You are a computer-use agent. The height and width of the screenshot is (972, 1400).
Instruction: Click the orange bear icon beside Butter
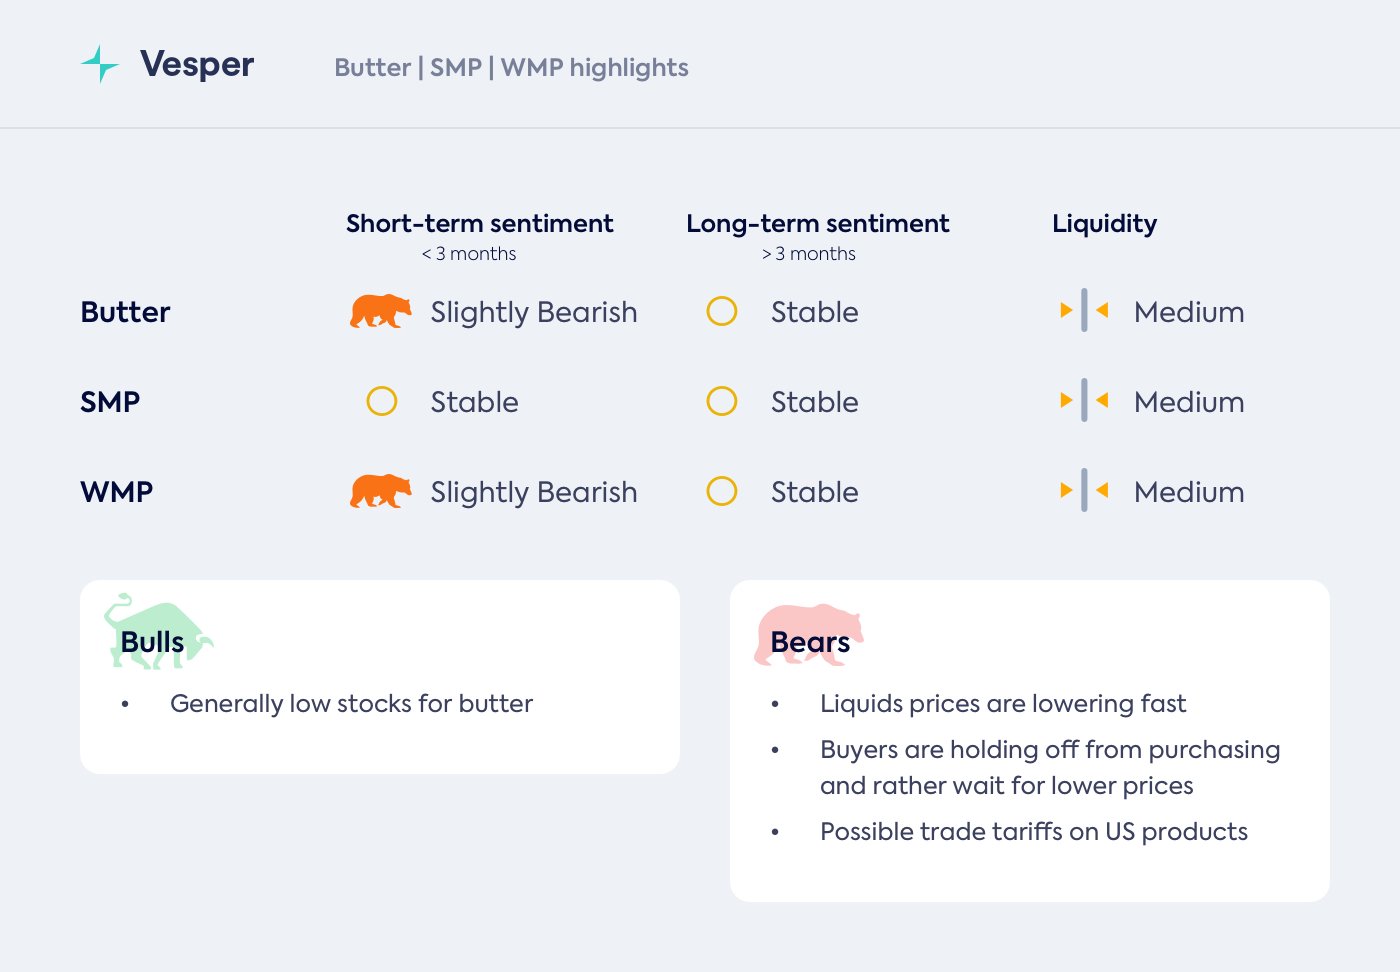click(x=380, y=312)
